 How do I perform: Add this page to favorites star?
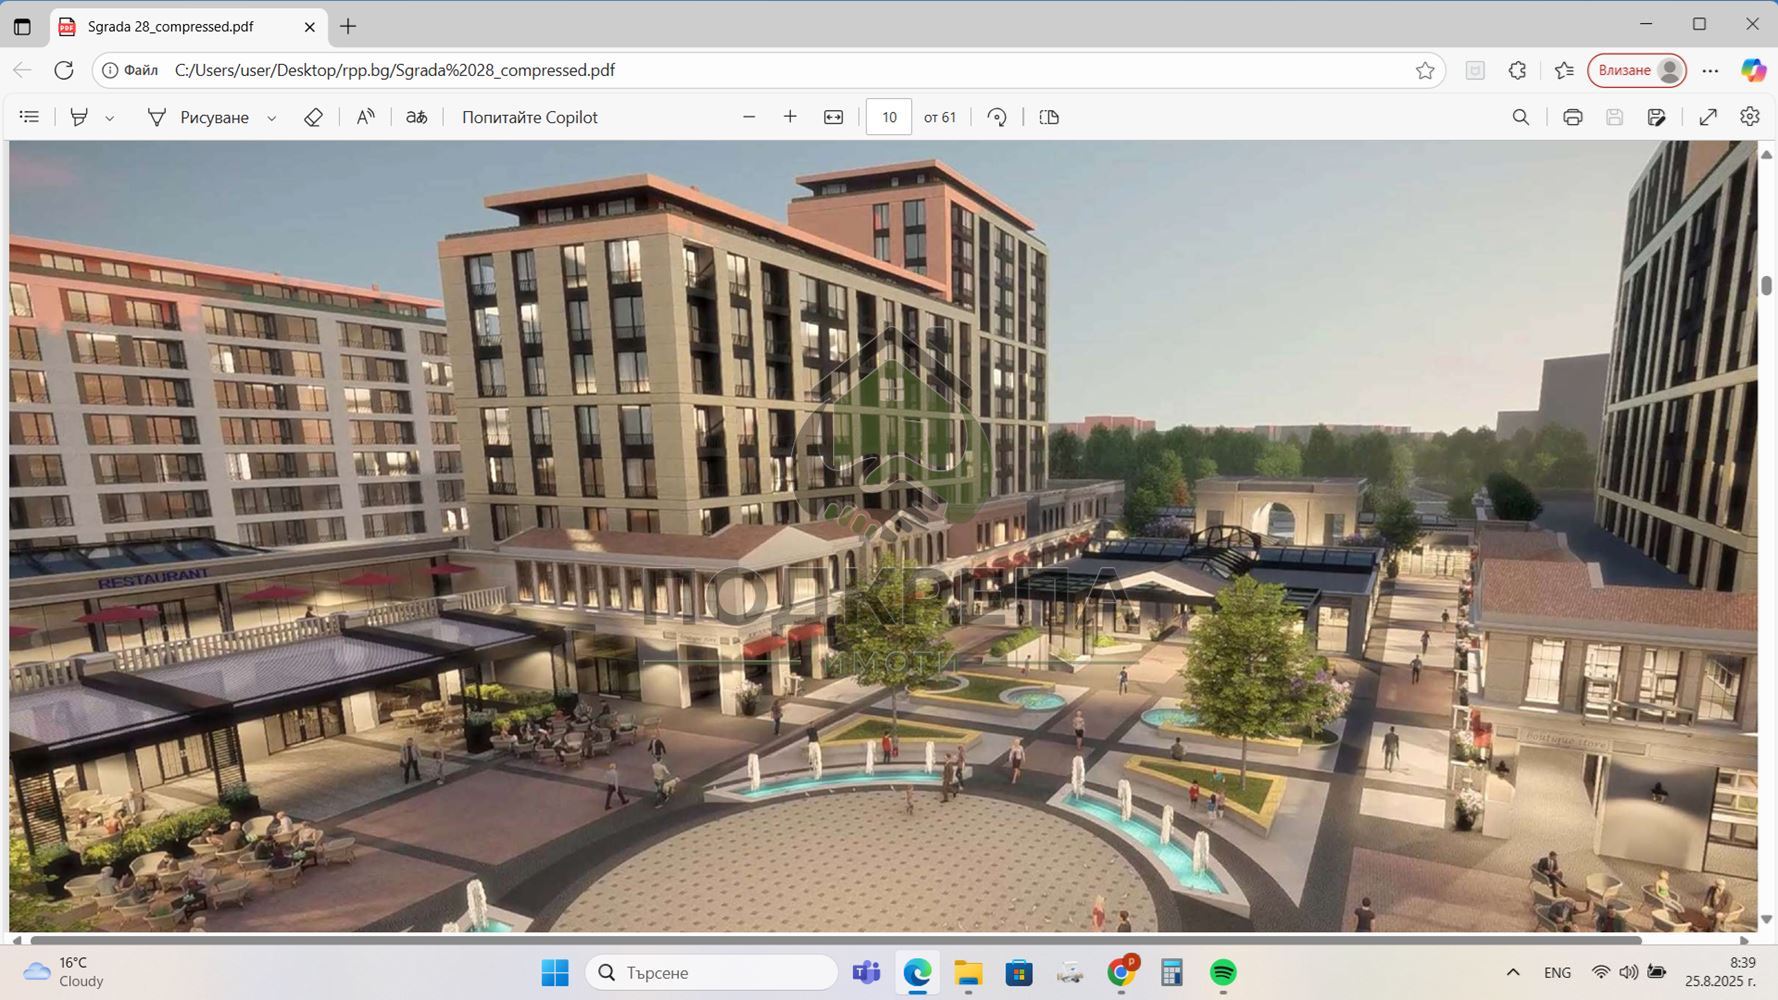(x=1425, y=70)
